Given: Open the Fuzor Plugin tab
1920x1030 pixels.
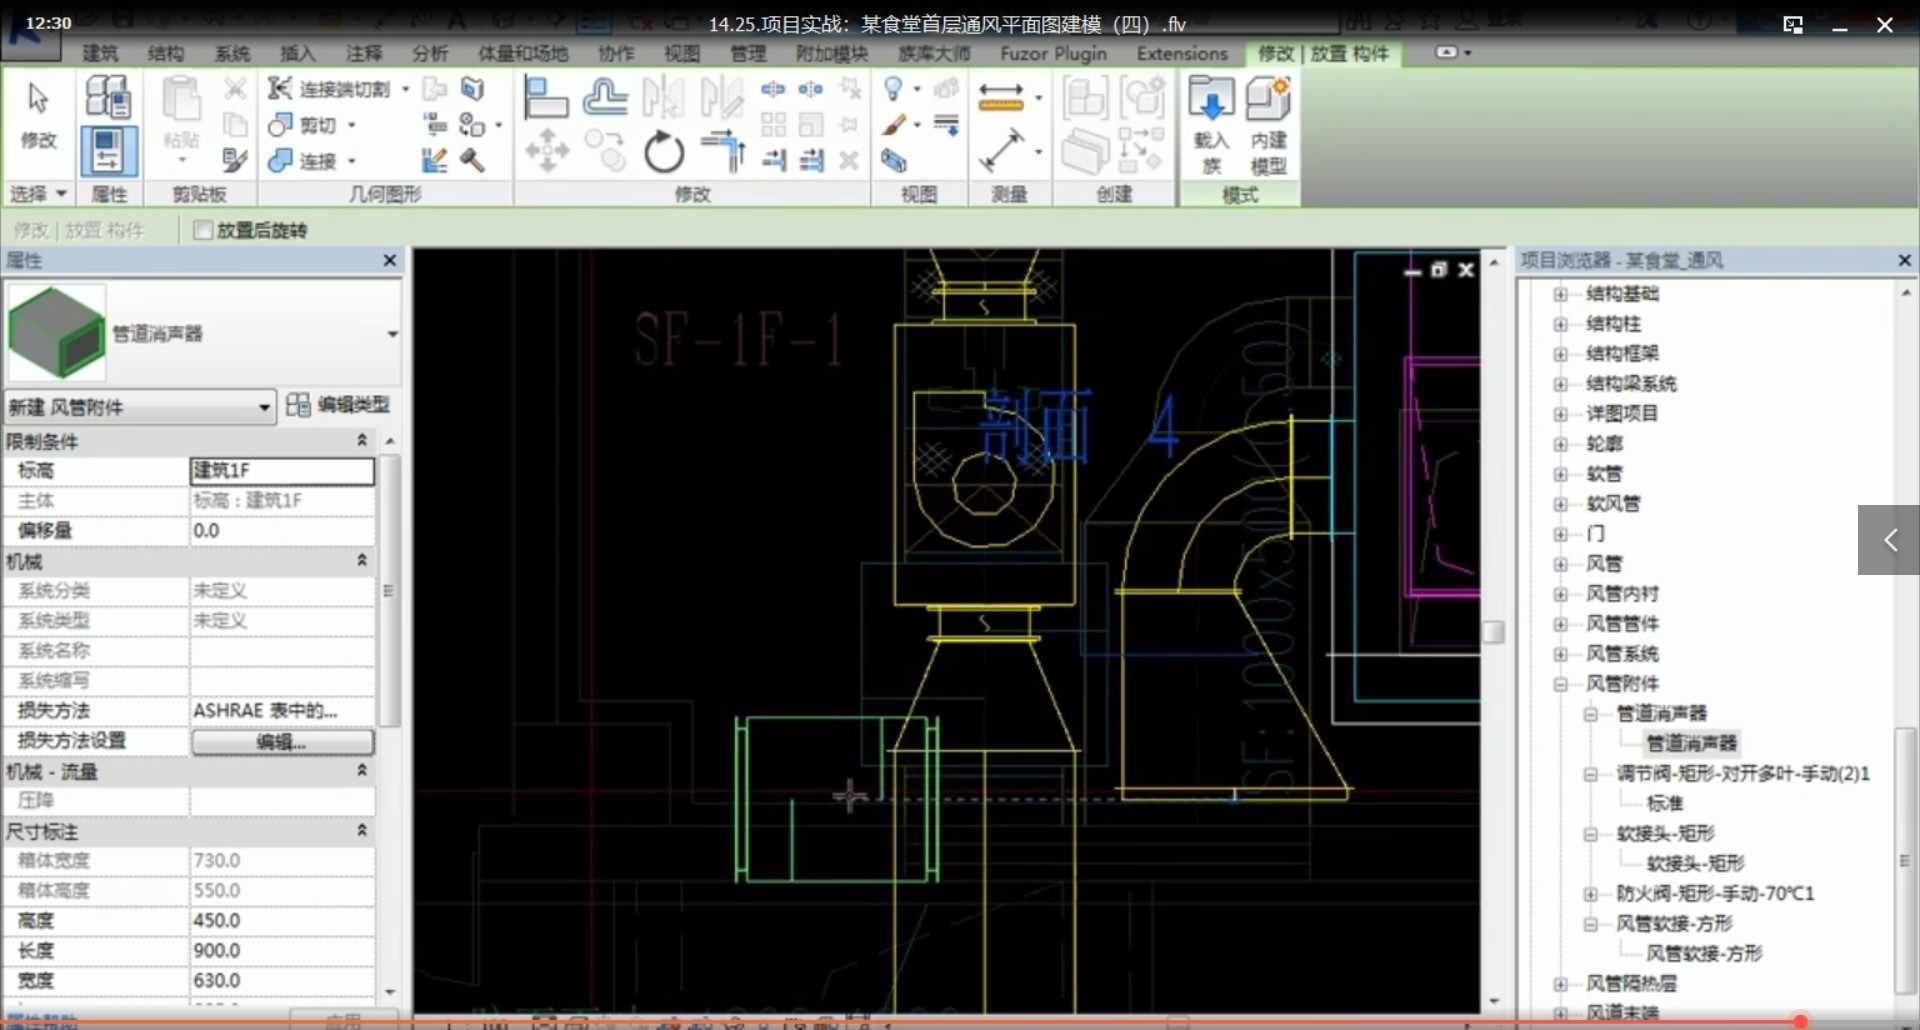Looking at the screenshot, I should (1052, 53).
